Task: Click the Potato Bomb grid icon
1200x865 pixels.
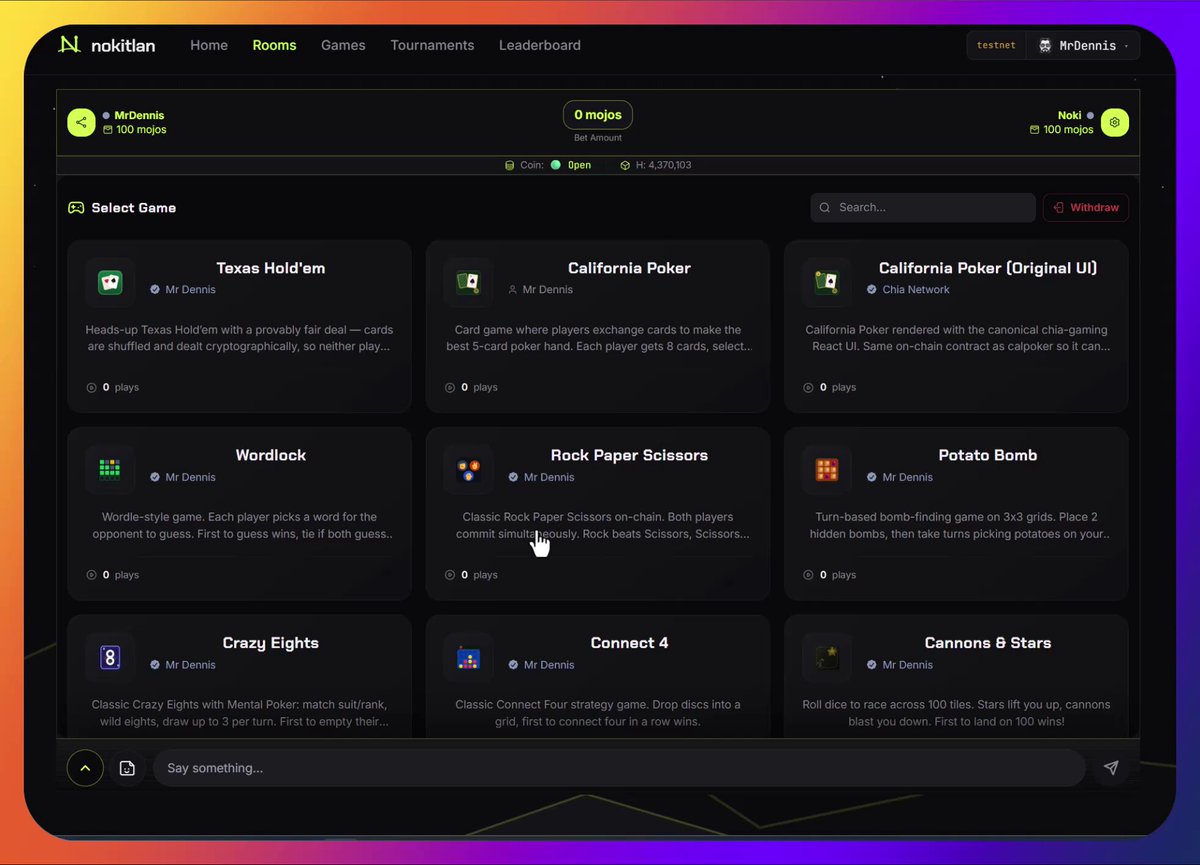Action: click(827, 470)
